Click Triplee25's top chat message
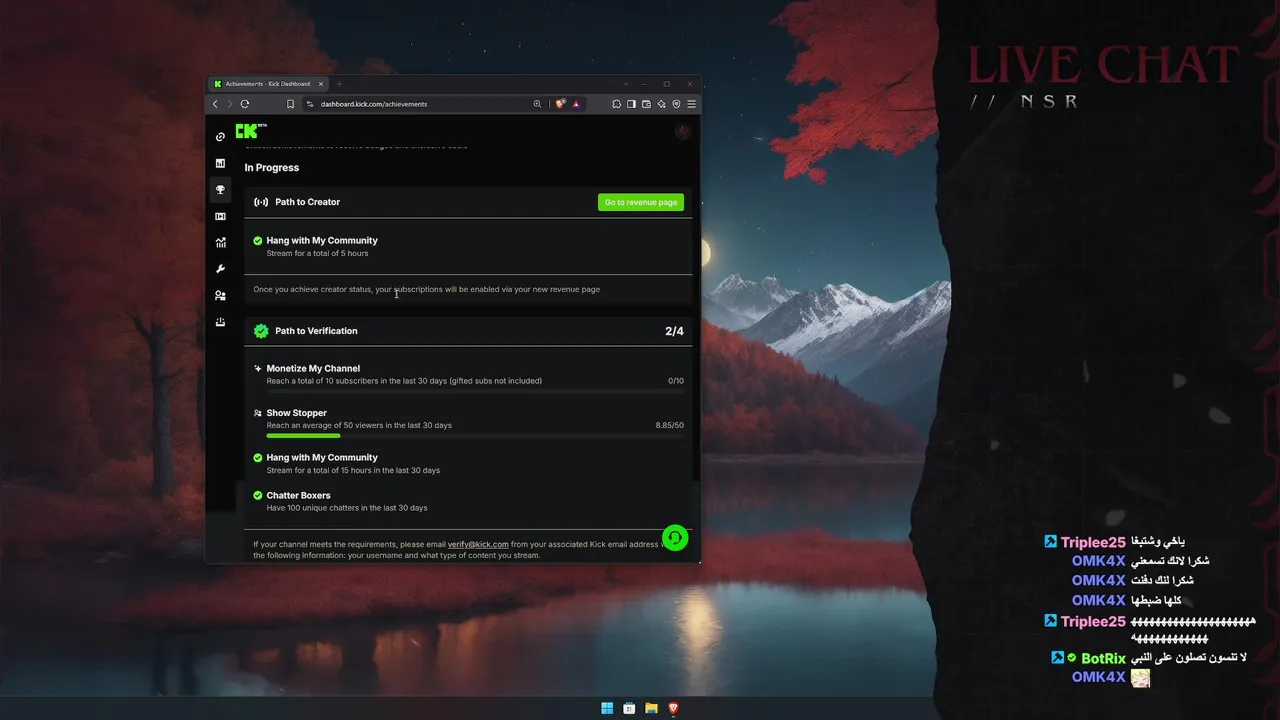The width and height of the screenshot is (1280, 720). click(1158, 541)
